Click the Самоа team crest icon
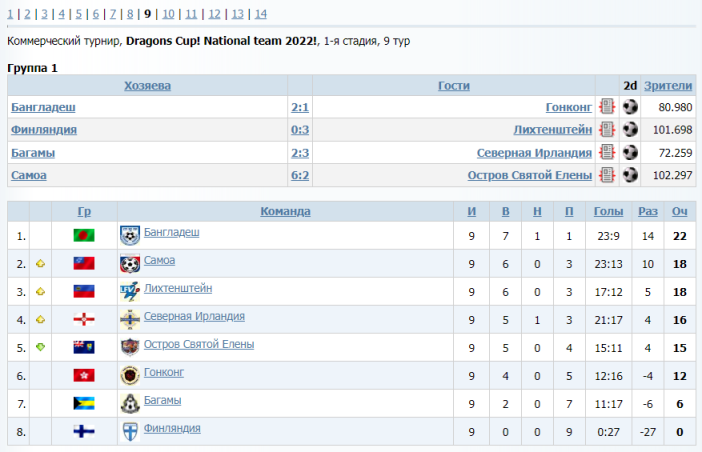702x452 pixels. tap(130, 264)
